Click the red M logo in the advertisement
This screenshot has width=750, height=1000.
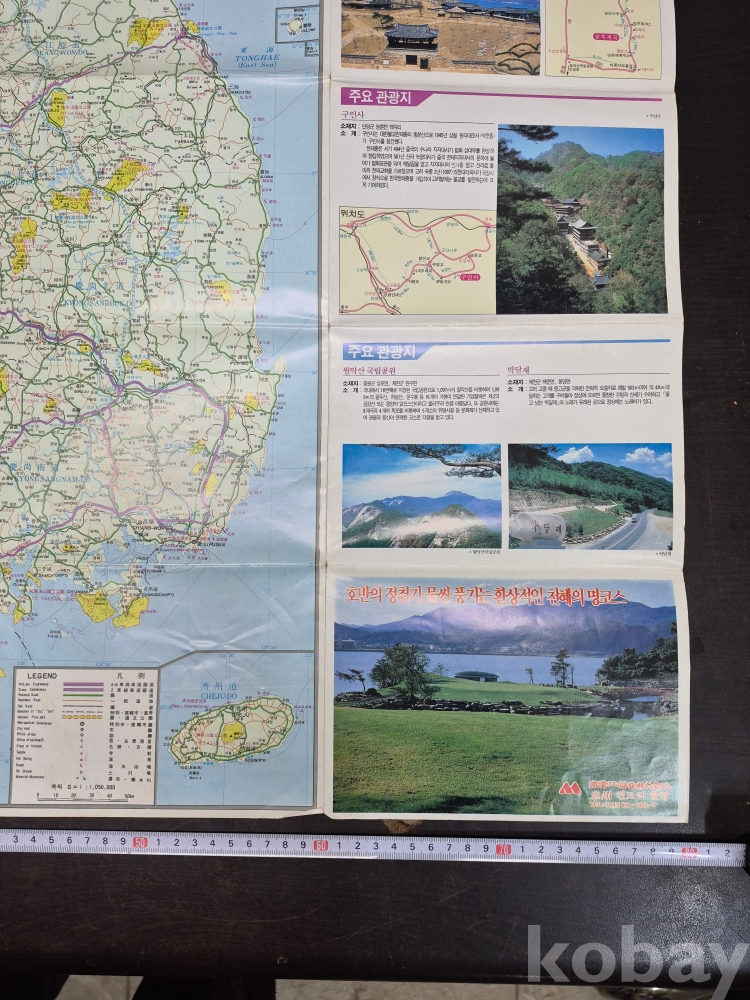point(571,789)
